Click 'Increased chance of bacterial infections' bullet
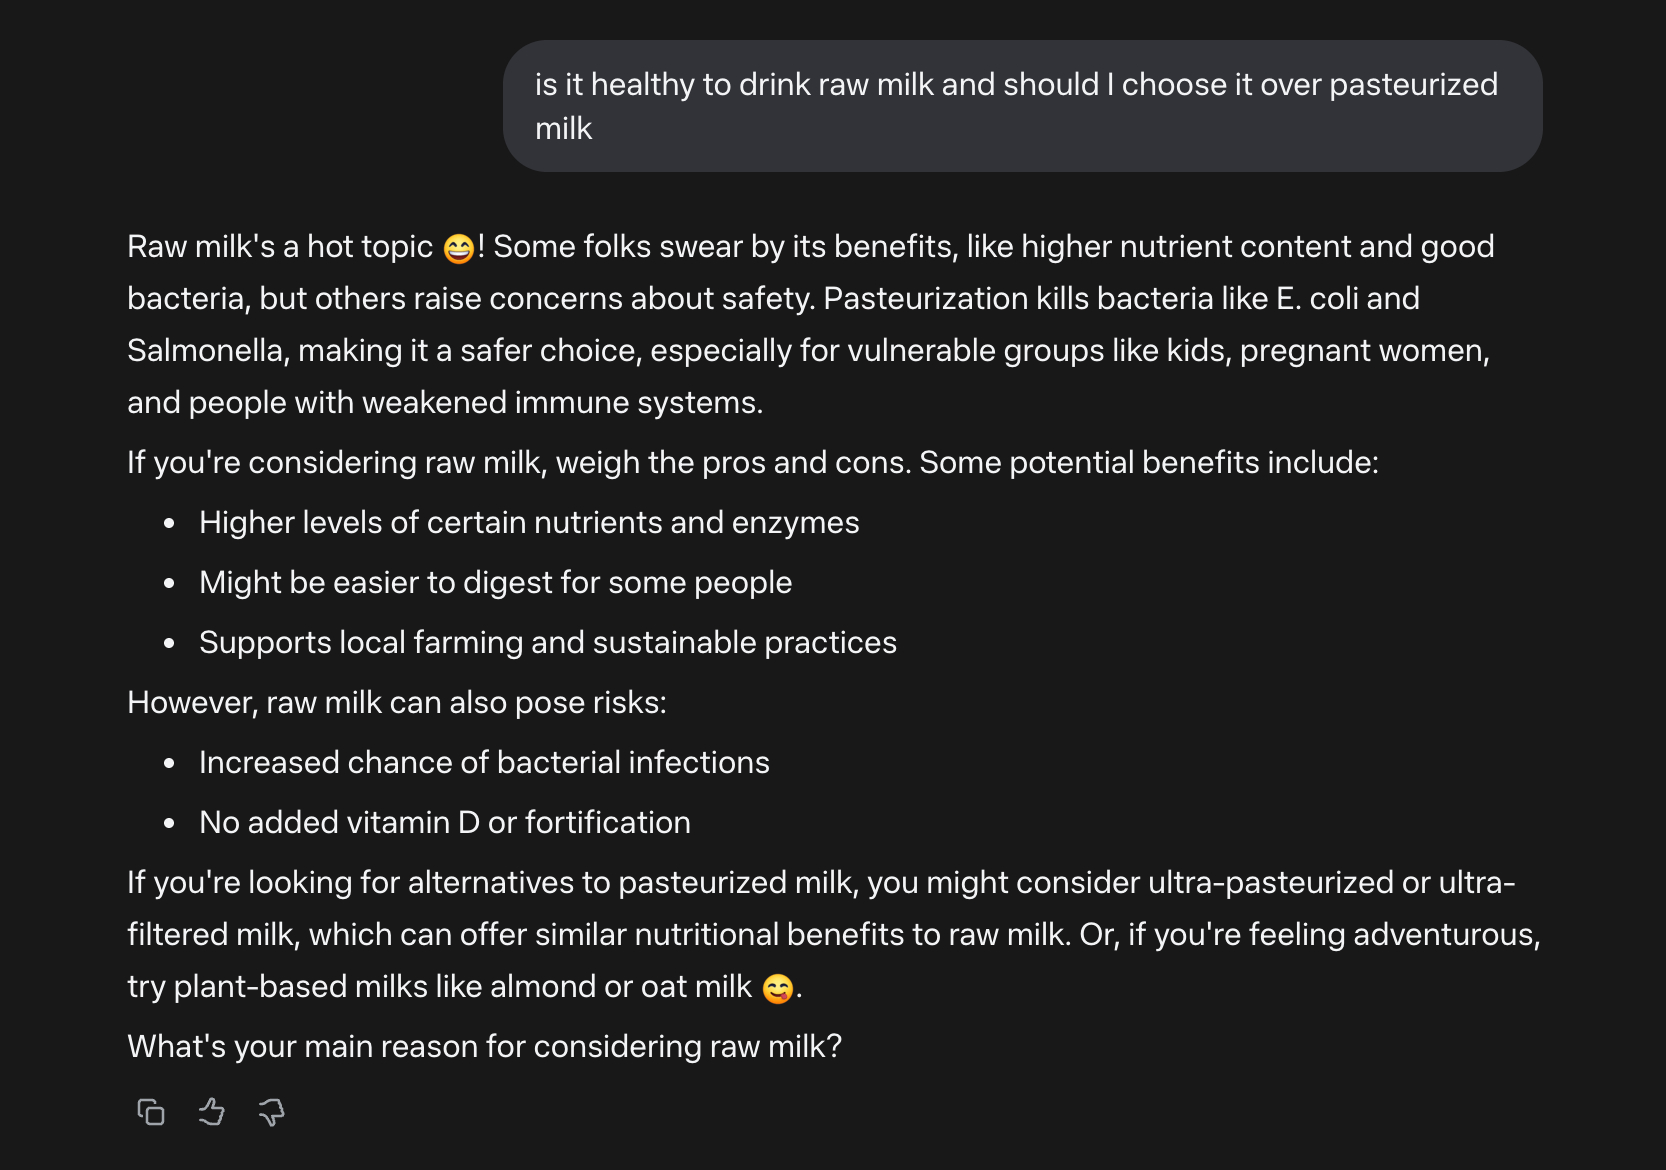 coord(484,763)
